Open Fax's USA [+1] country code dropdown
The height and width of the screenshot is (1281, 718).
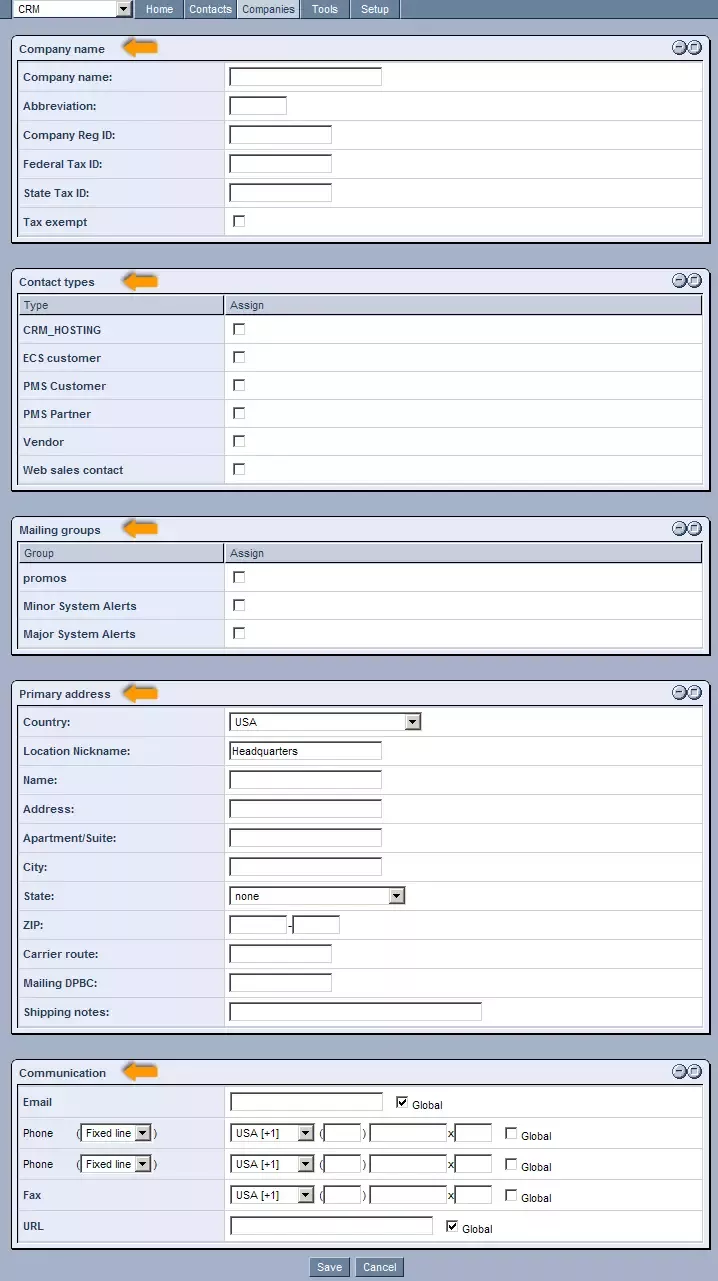pyautogui.click(x=272, y=1195)
